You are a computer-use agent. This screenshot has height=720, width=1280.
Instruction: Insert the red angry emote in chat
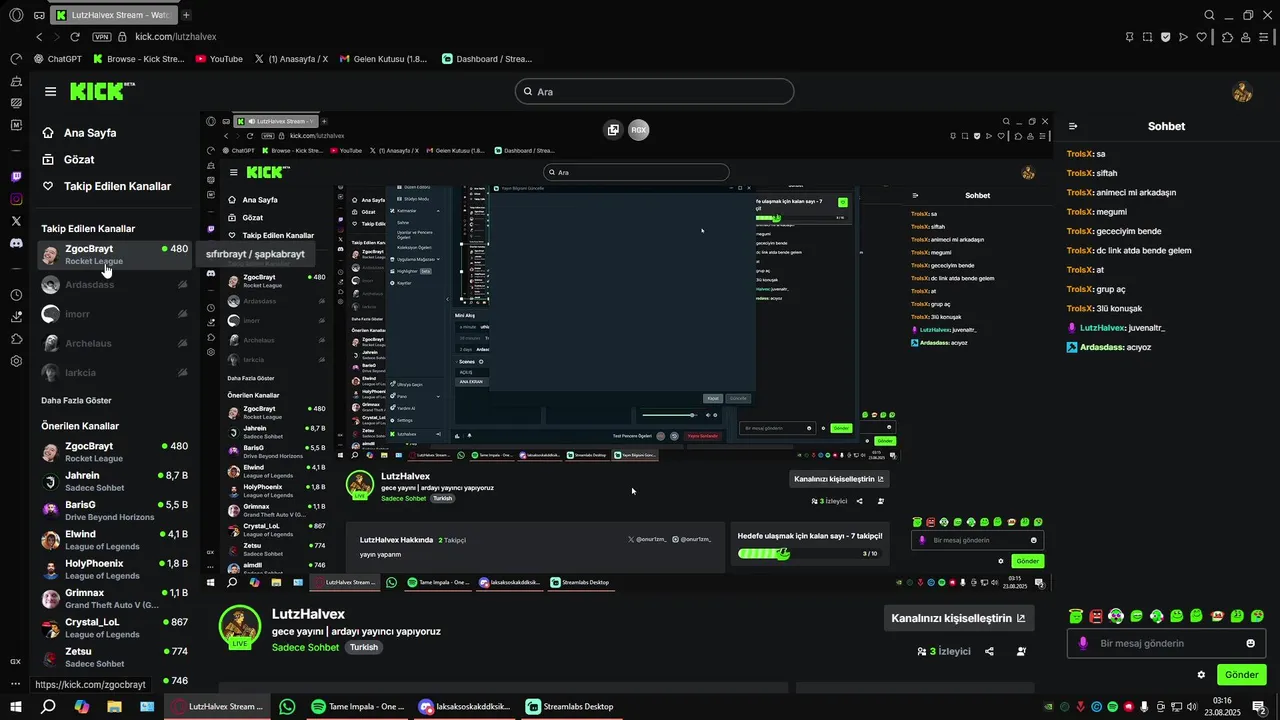1096,615
